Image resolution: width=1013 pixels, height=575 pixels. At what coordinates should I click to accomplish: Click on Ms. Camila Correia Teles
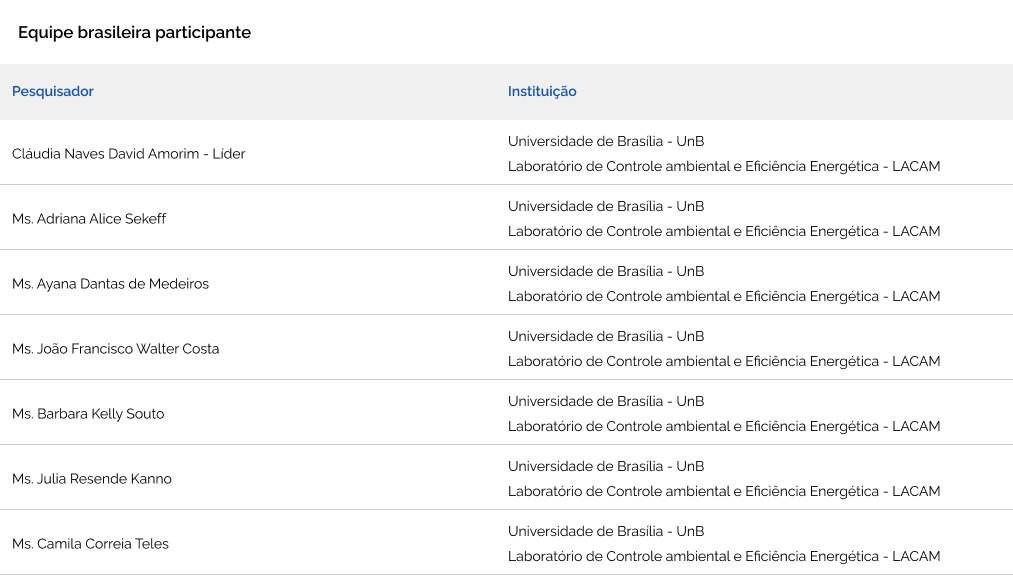pyautogui.click(x=90, y=544)
